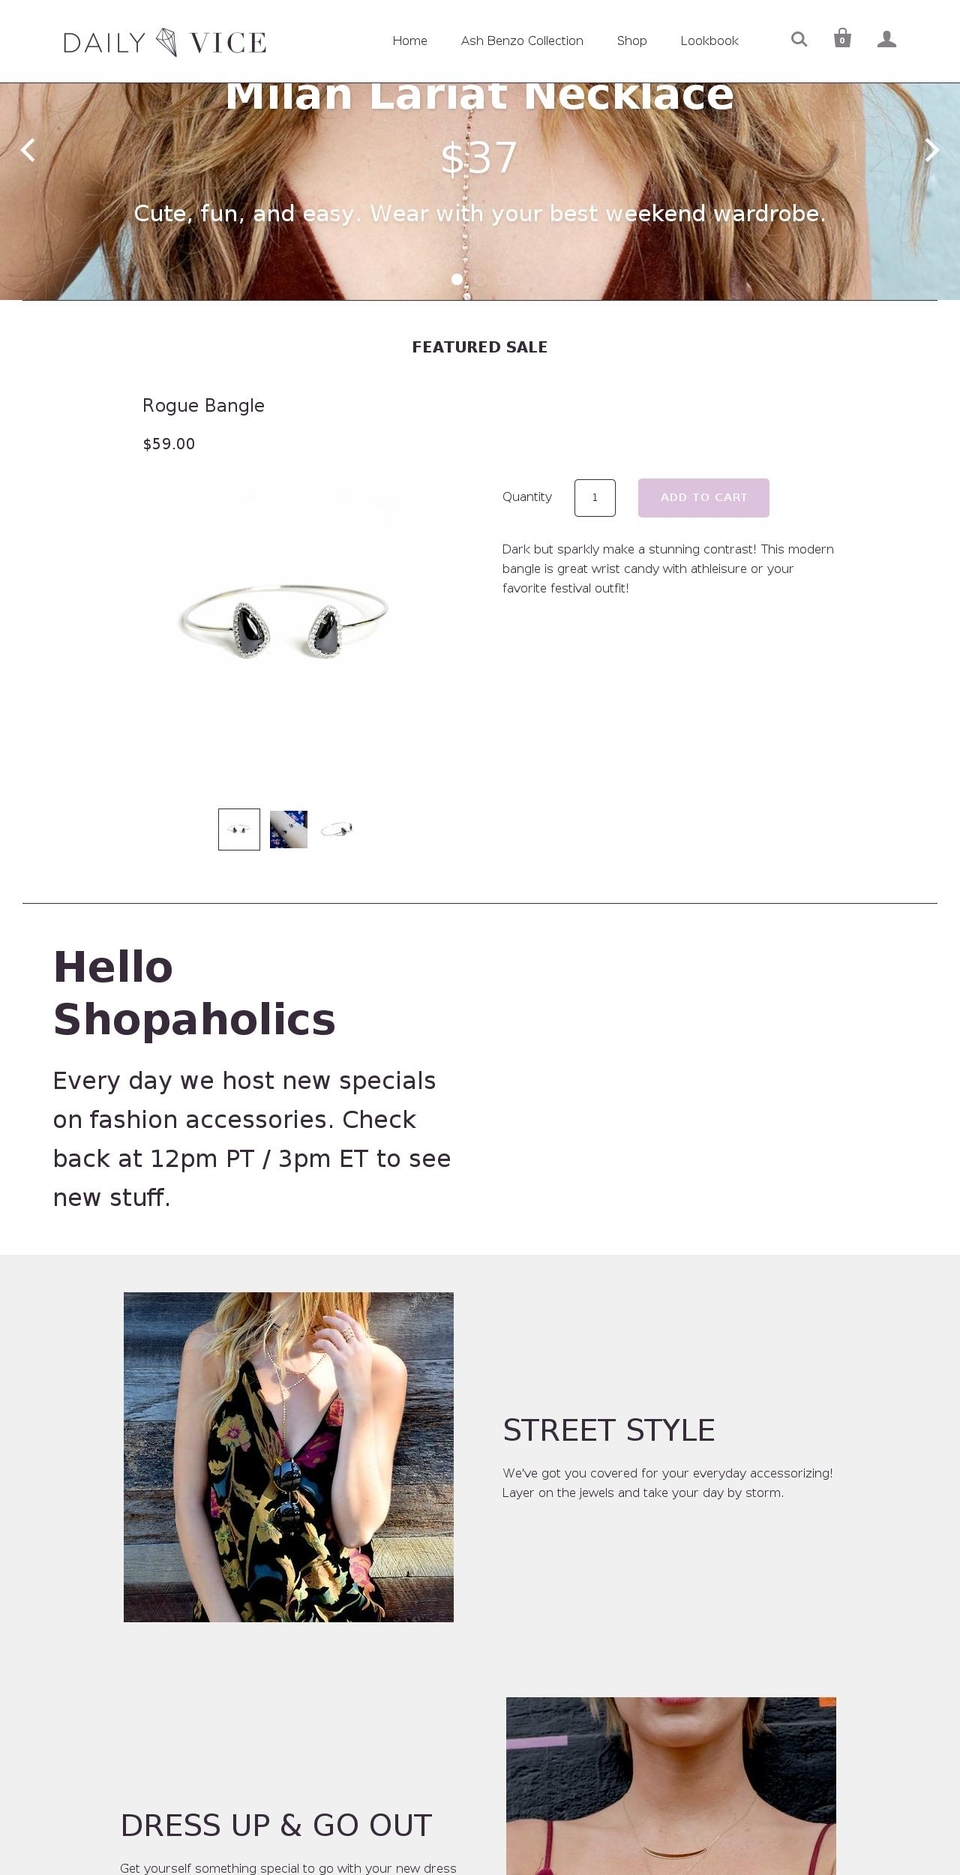Open the account icon in the header
The image size is (960, 1875).
886,39
